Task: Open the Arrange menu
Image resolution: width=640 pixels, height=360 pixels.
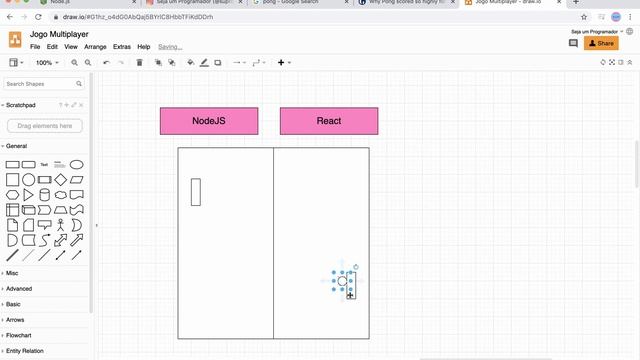Action: tap(95, 47)
